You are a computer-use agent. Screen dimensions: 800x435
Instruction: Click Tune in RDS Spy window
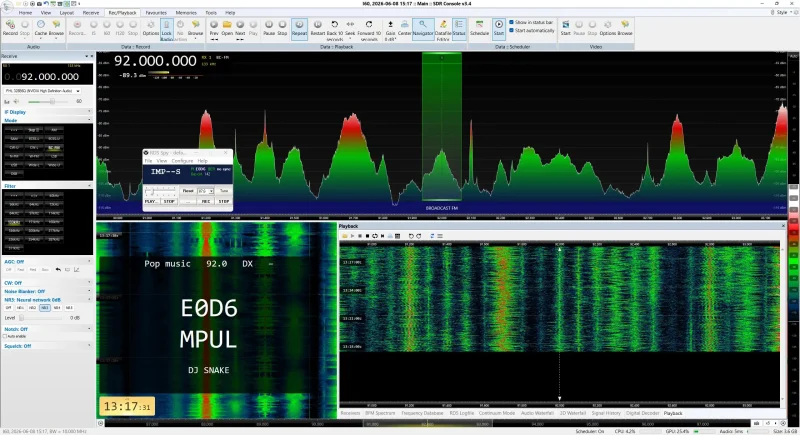[223, 191]
